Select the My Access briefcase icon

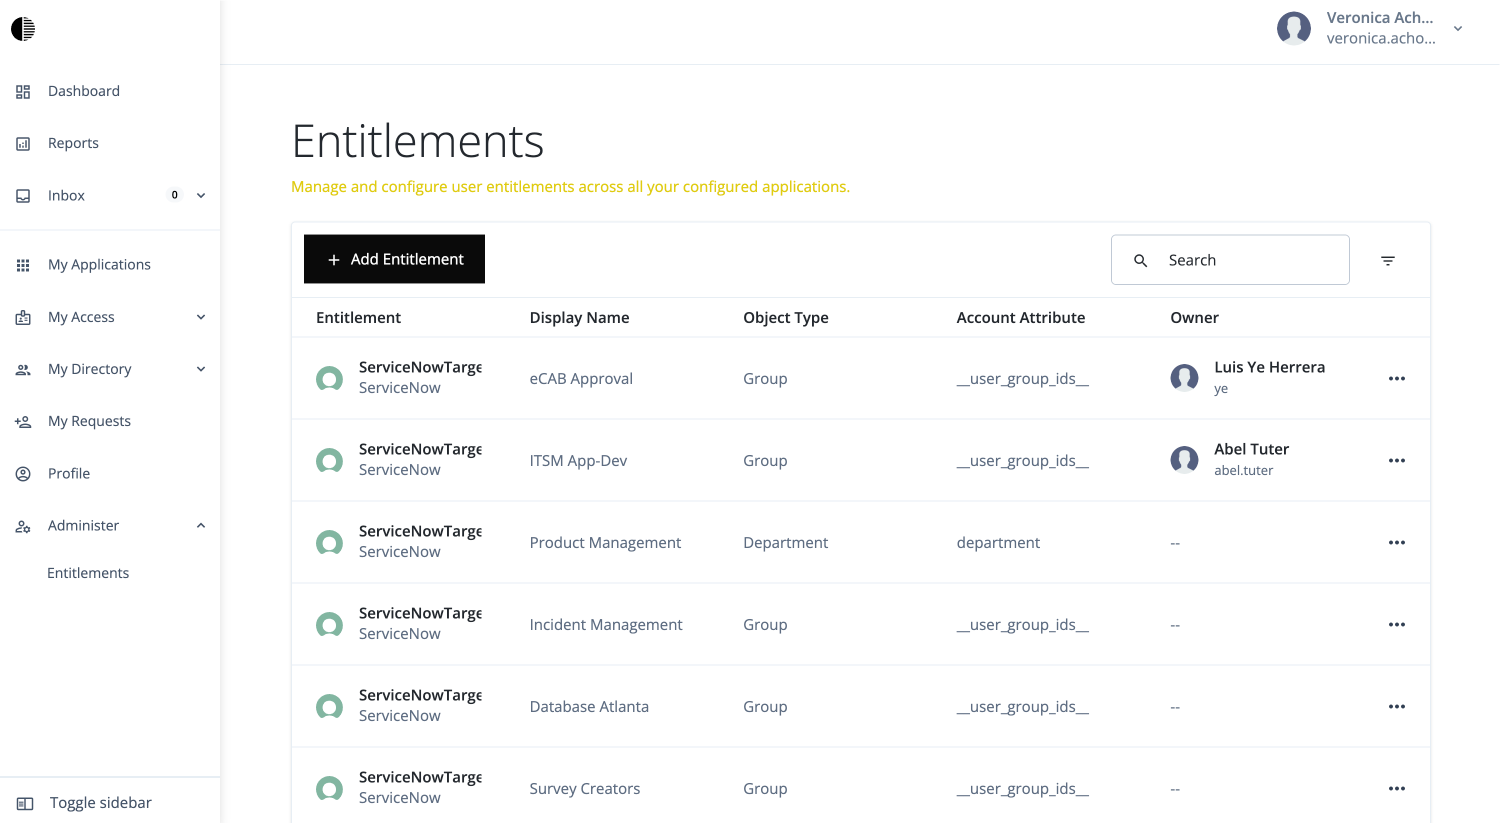tap(22, 317)
